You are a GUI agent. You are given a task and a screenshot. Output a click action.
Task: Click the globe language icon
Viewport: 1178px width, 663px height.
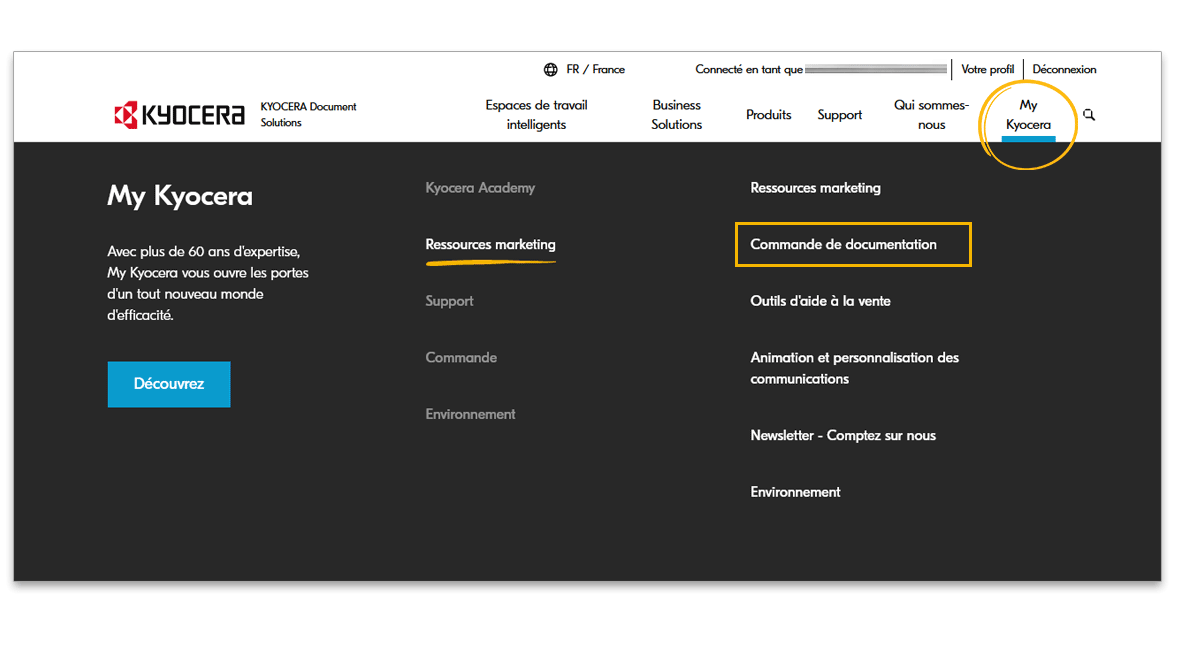(550, 70)
